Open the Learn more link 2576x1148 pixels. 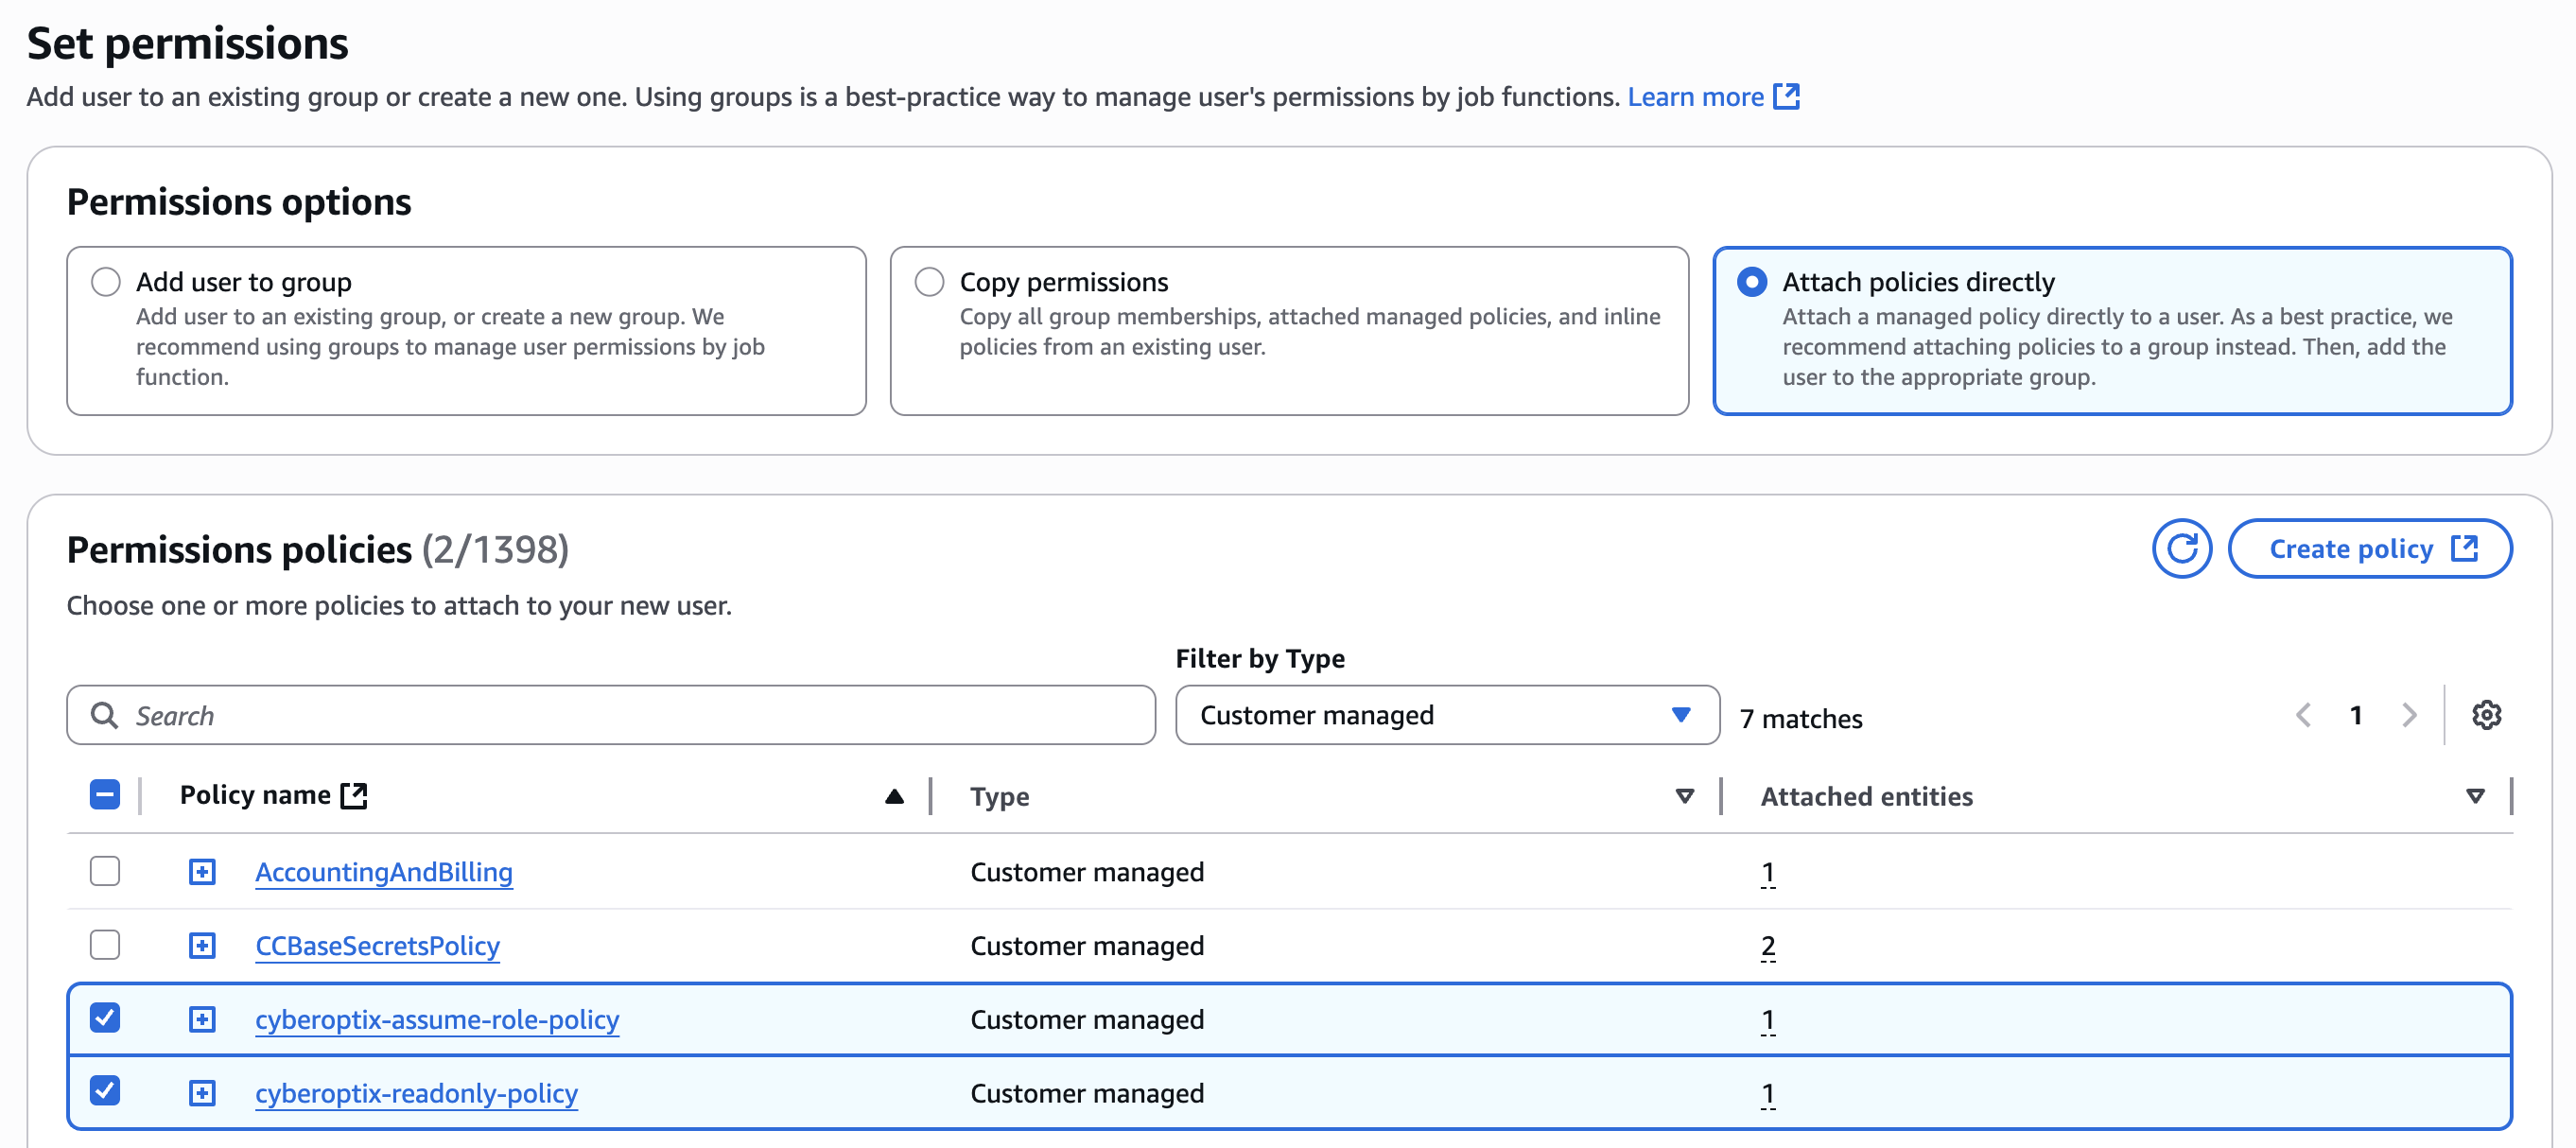[1697, 96]
